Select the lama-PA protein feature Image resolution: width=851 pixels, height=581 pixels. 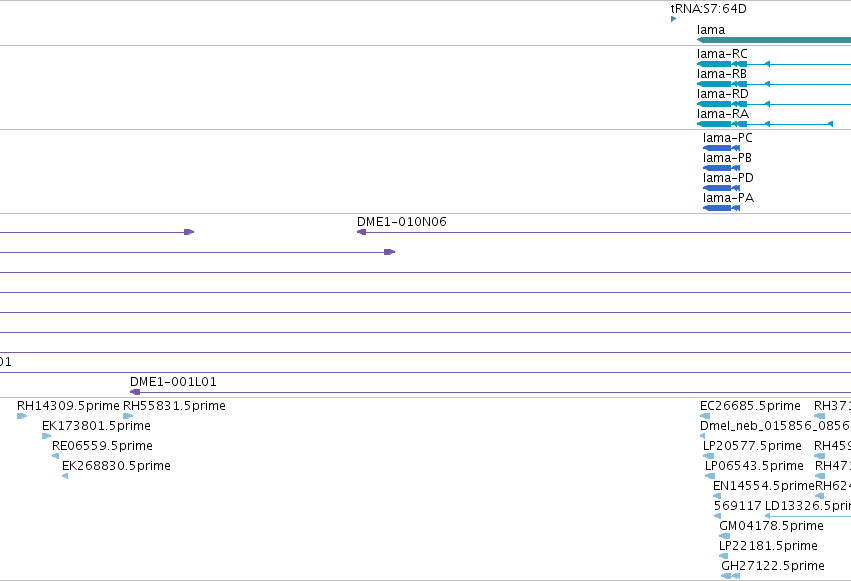[x=721, y=208]
